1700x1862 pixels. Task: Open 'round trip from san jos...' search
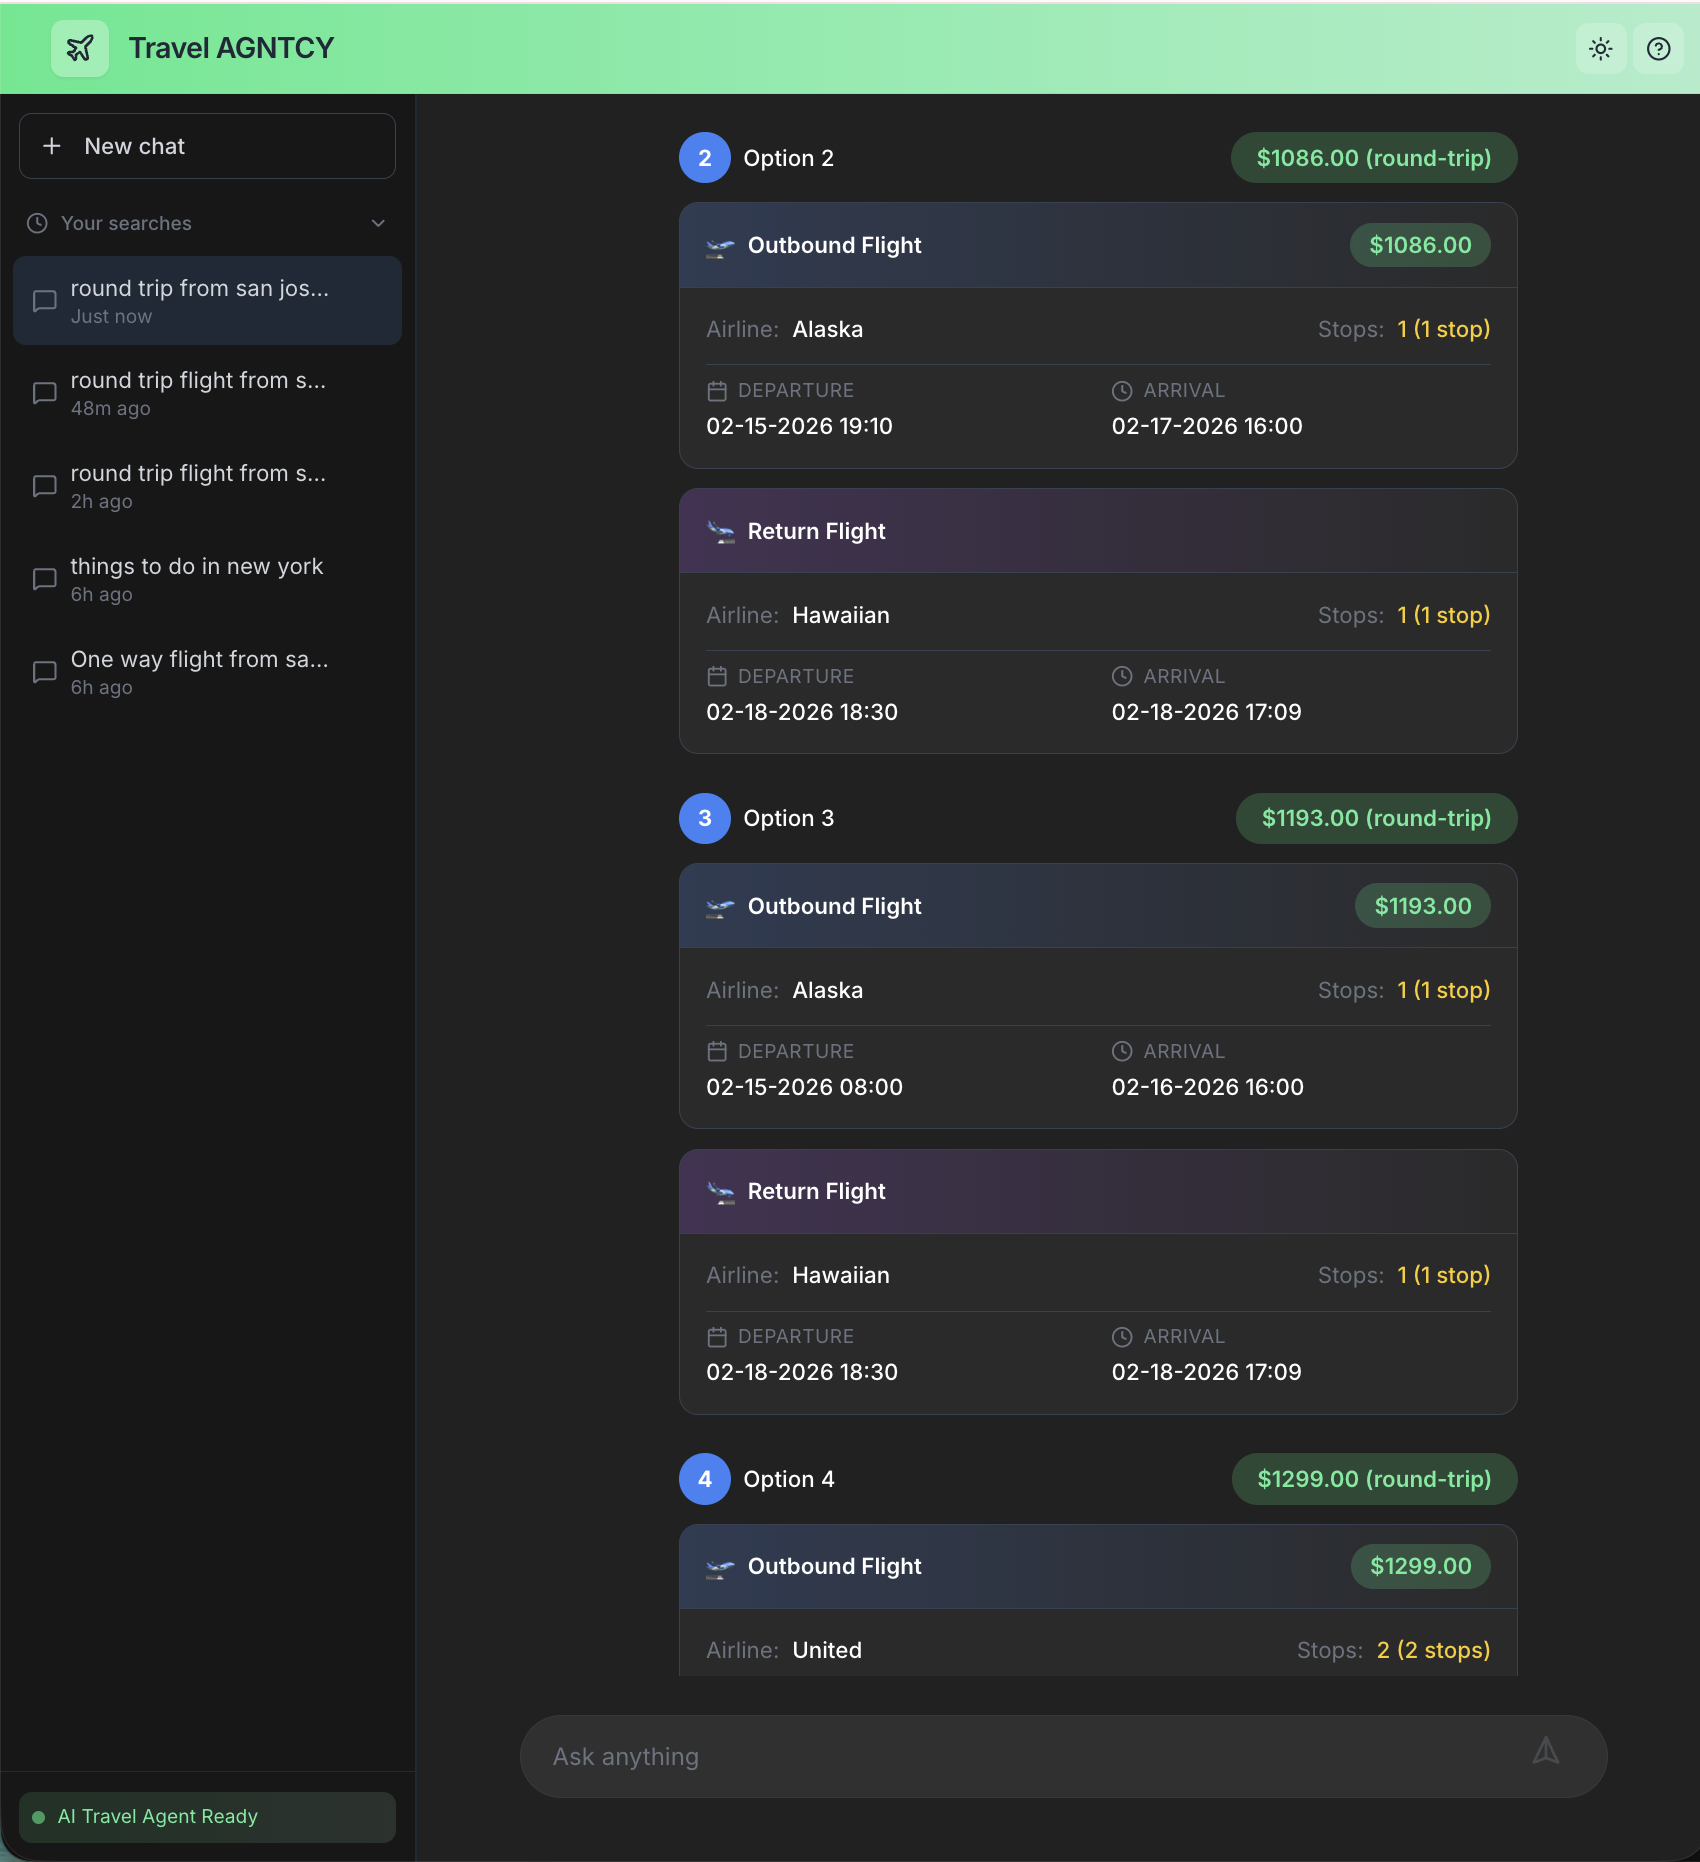click(207, 301)
